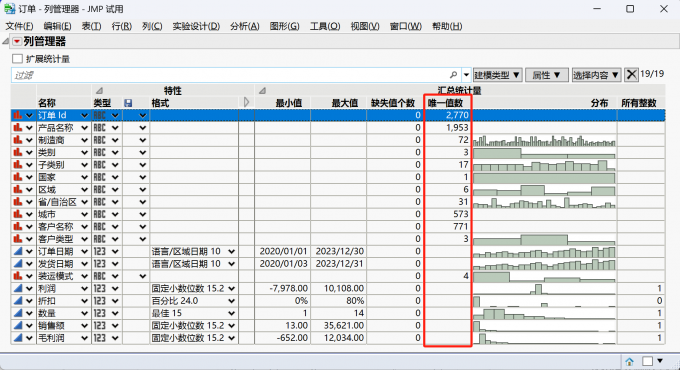
Task: Open the 列管理器 red triangle menu
Action: [16, 42]
